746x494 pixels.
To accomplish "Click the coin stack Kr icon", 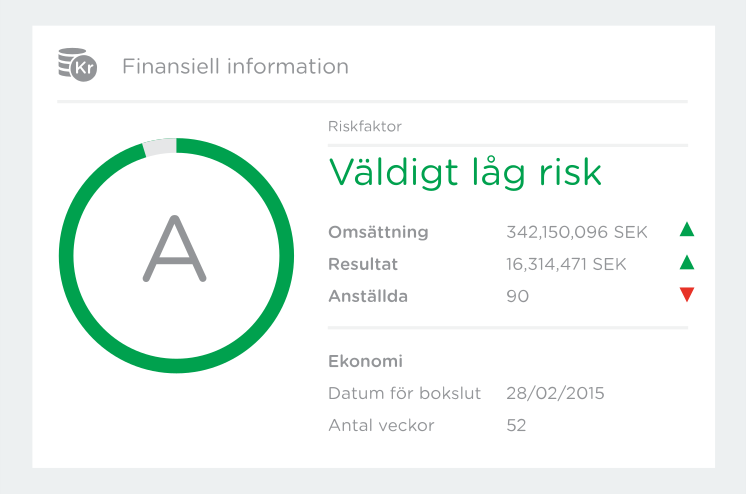I will 78,65.
